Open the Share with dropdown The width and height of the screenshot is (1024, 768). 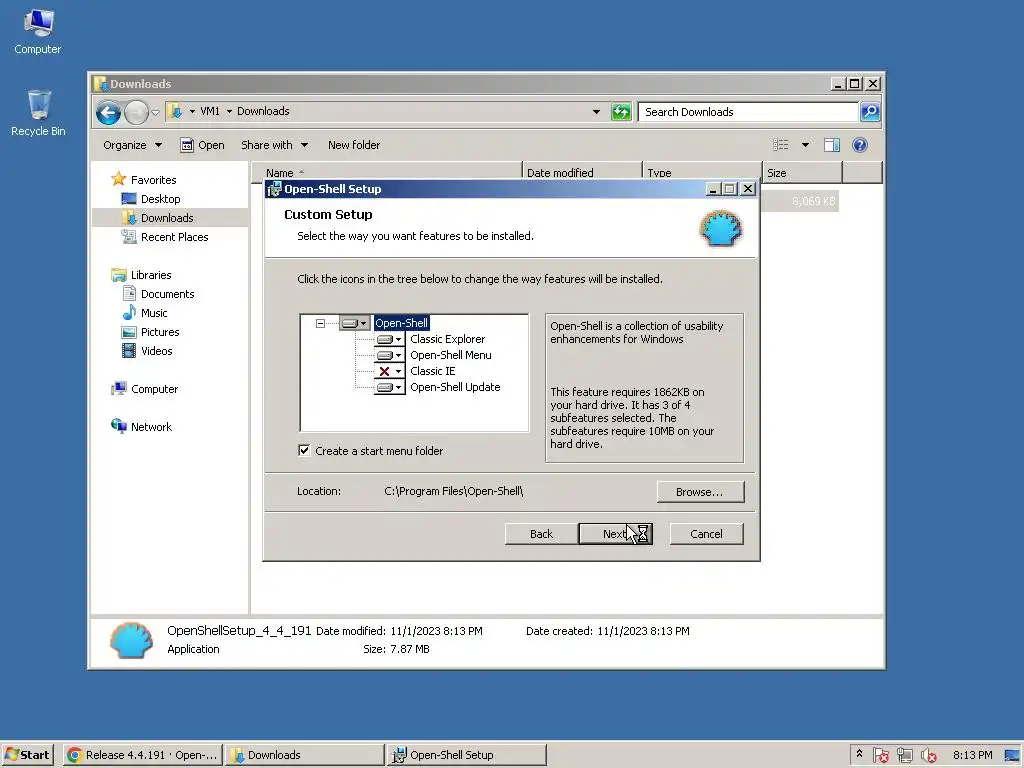(274, 145)
